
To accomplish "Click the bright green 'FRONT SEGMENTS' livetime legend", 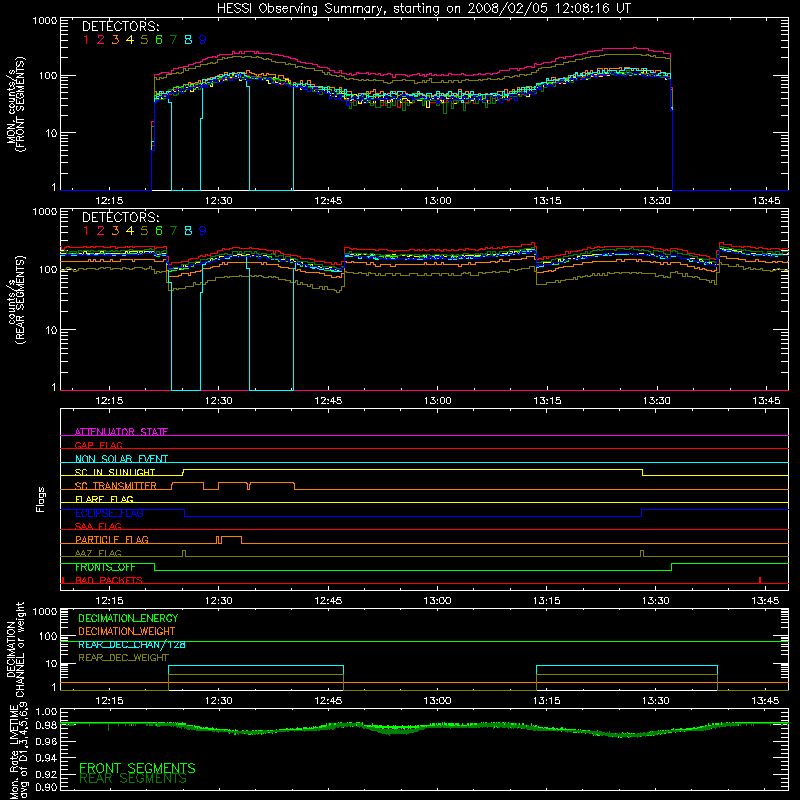I will (x=137, y=768).
